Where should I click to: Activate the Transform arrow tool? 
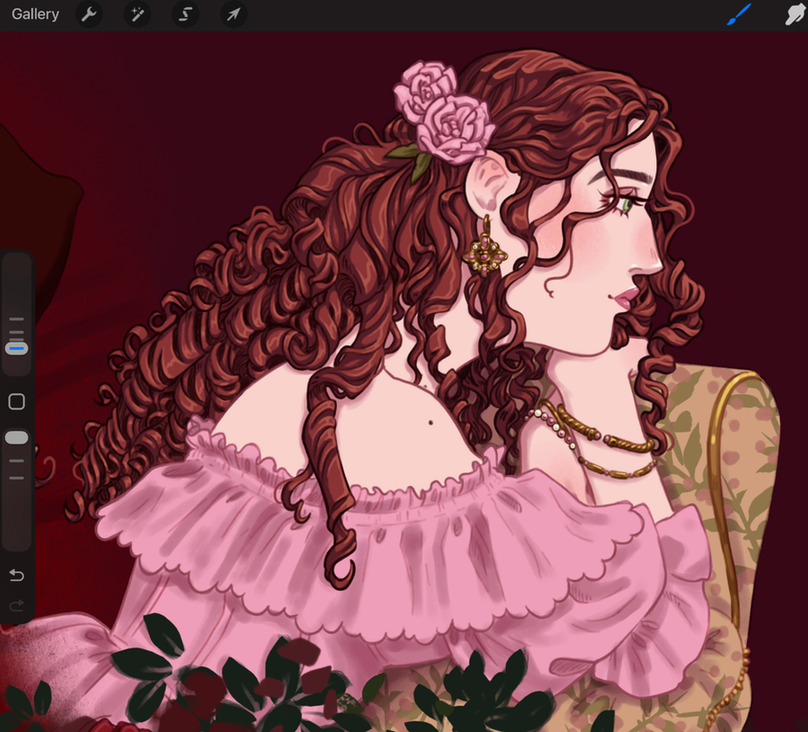(x=233, y=15)
